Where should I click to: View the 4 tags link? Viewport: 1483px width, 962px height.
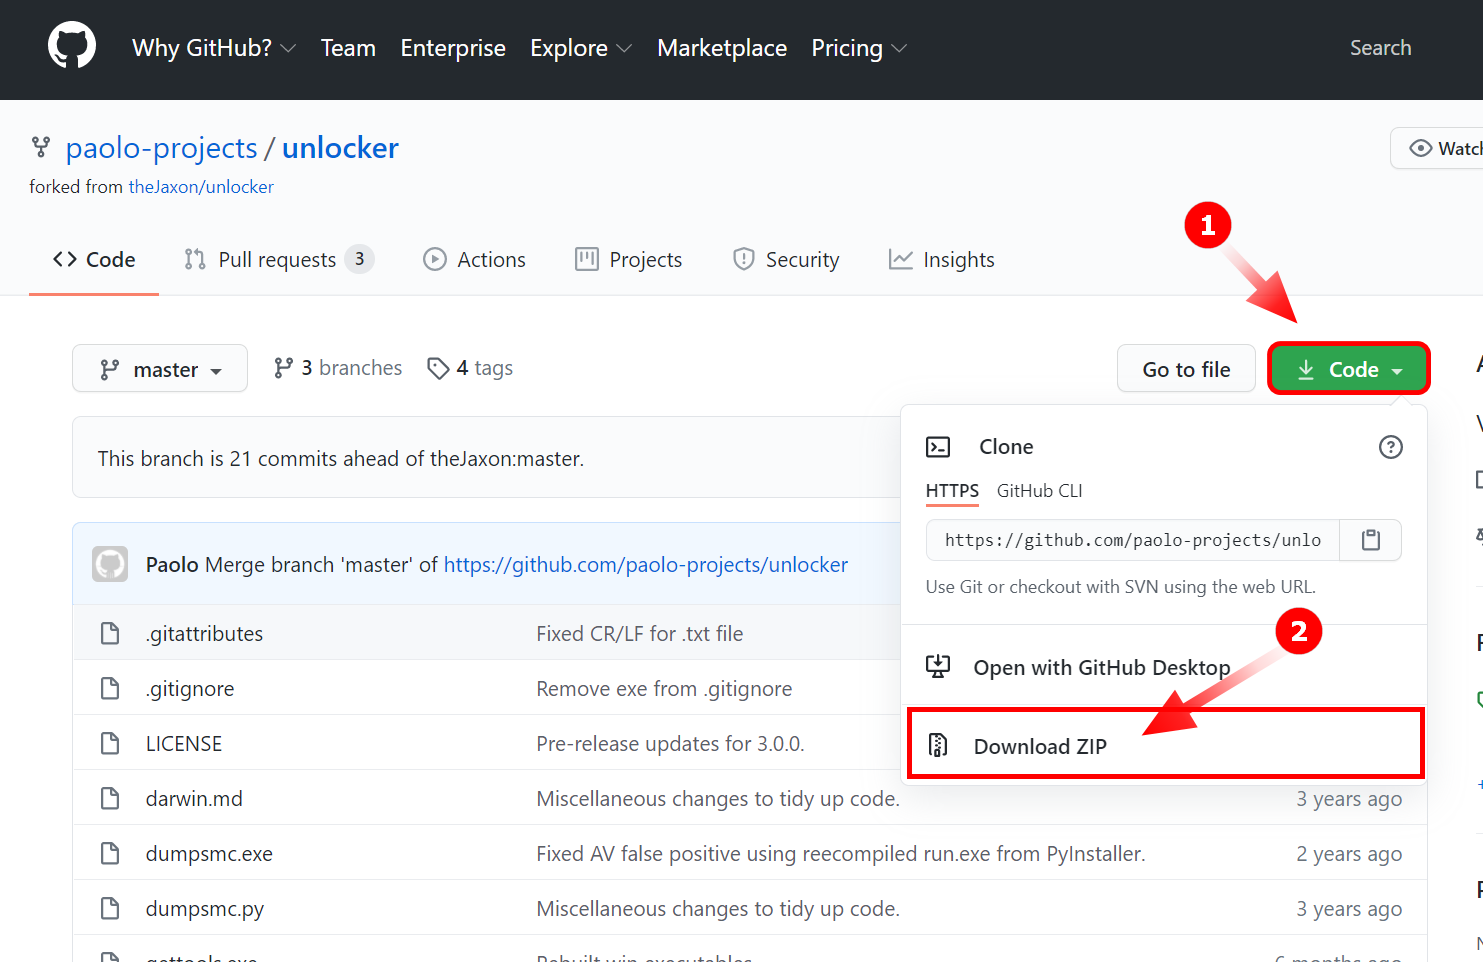470,368
